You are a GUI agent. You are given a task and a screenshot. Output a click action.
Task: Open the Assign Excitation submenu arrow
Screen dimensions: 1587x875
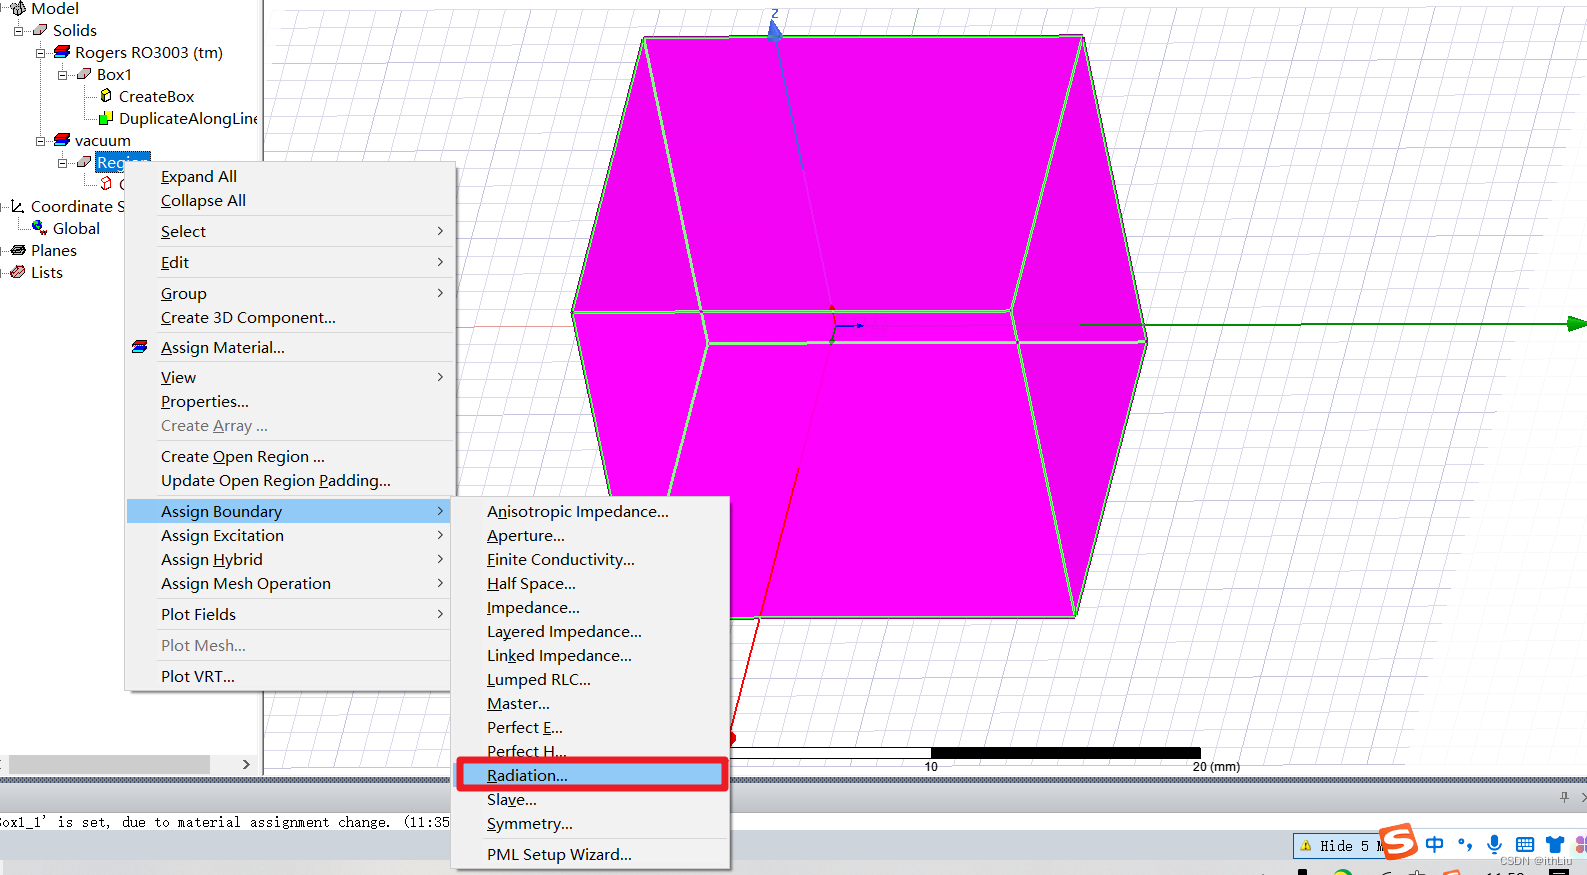tap(440, 535)
